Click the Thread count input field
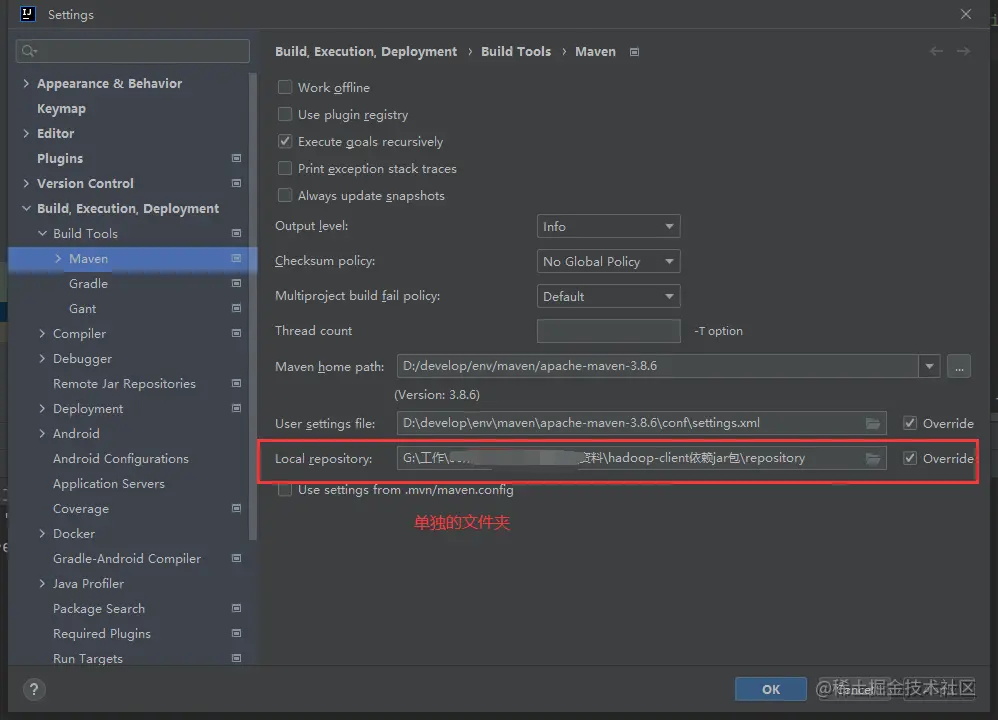This screenshot has height=720, width=998. tap(608, 331)
